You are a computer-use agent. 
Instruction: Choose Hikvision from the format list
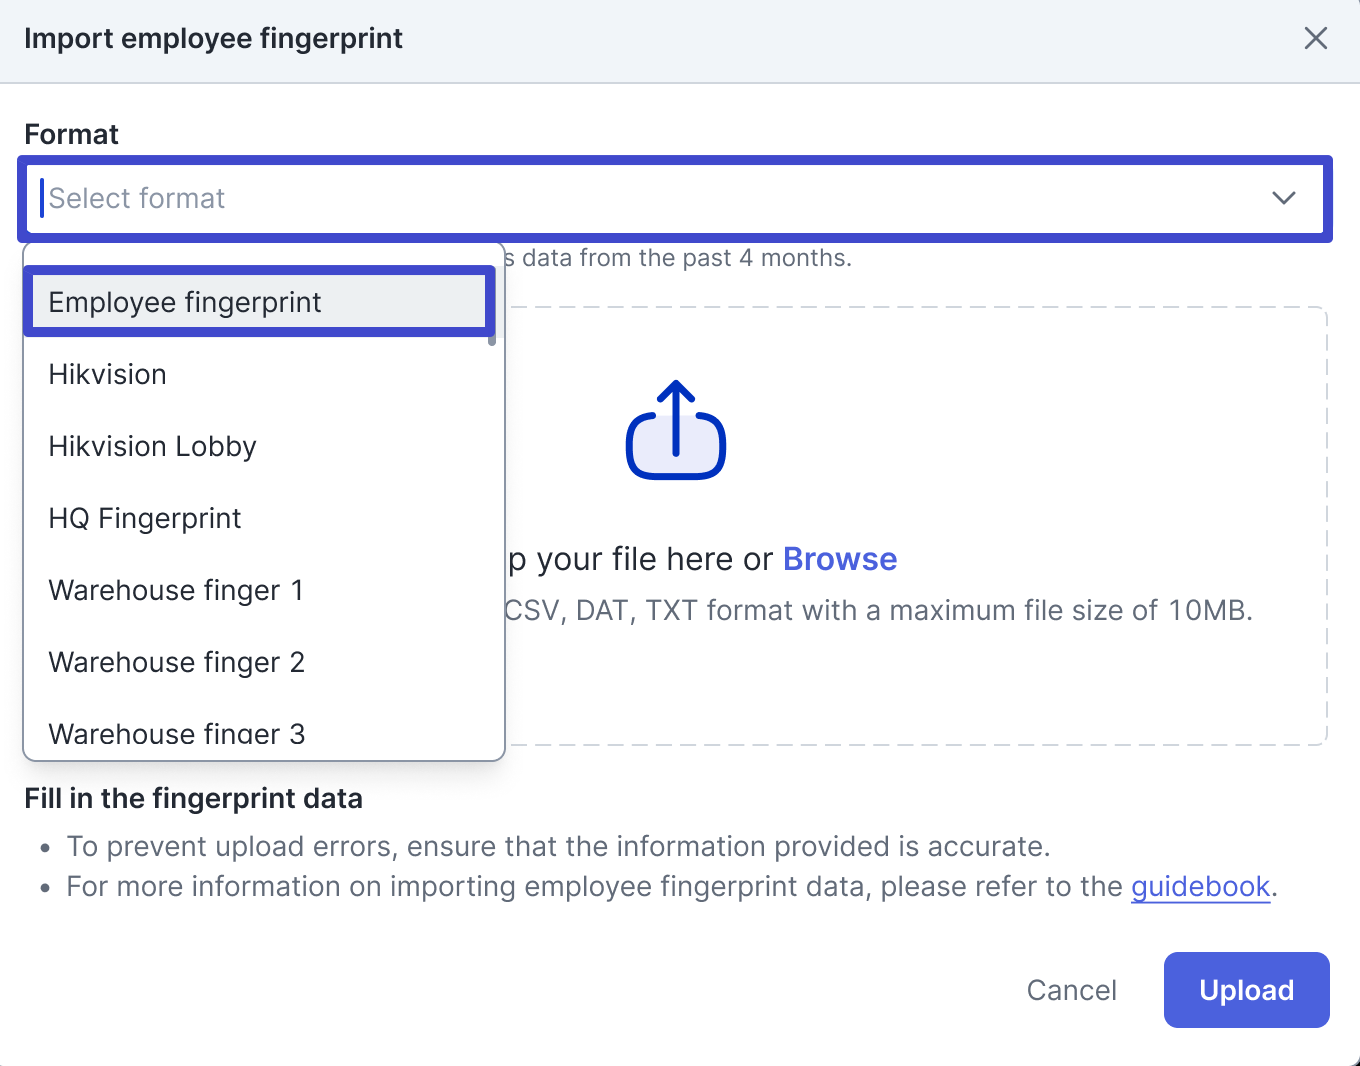[x=108, y=375]
